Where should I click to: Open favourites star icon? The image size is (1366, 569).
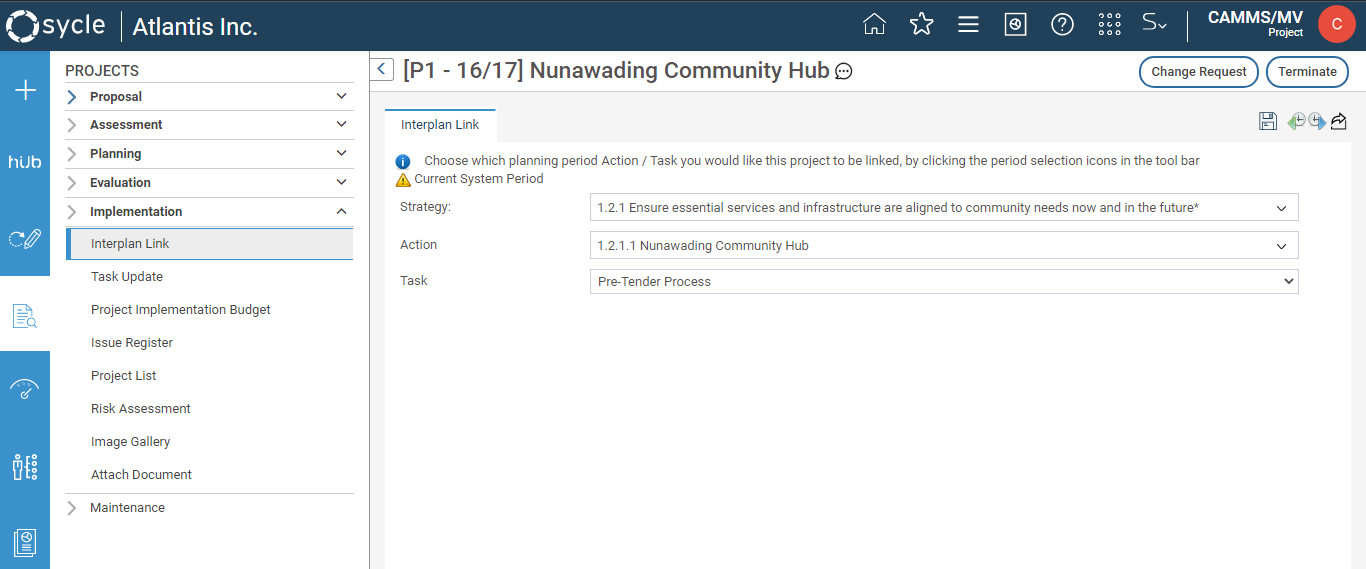(921, 25)
